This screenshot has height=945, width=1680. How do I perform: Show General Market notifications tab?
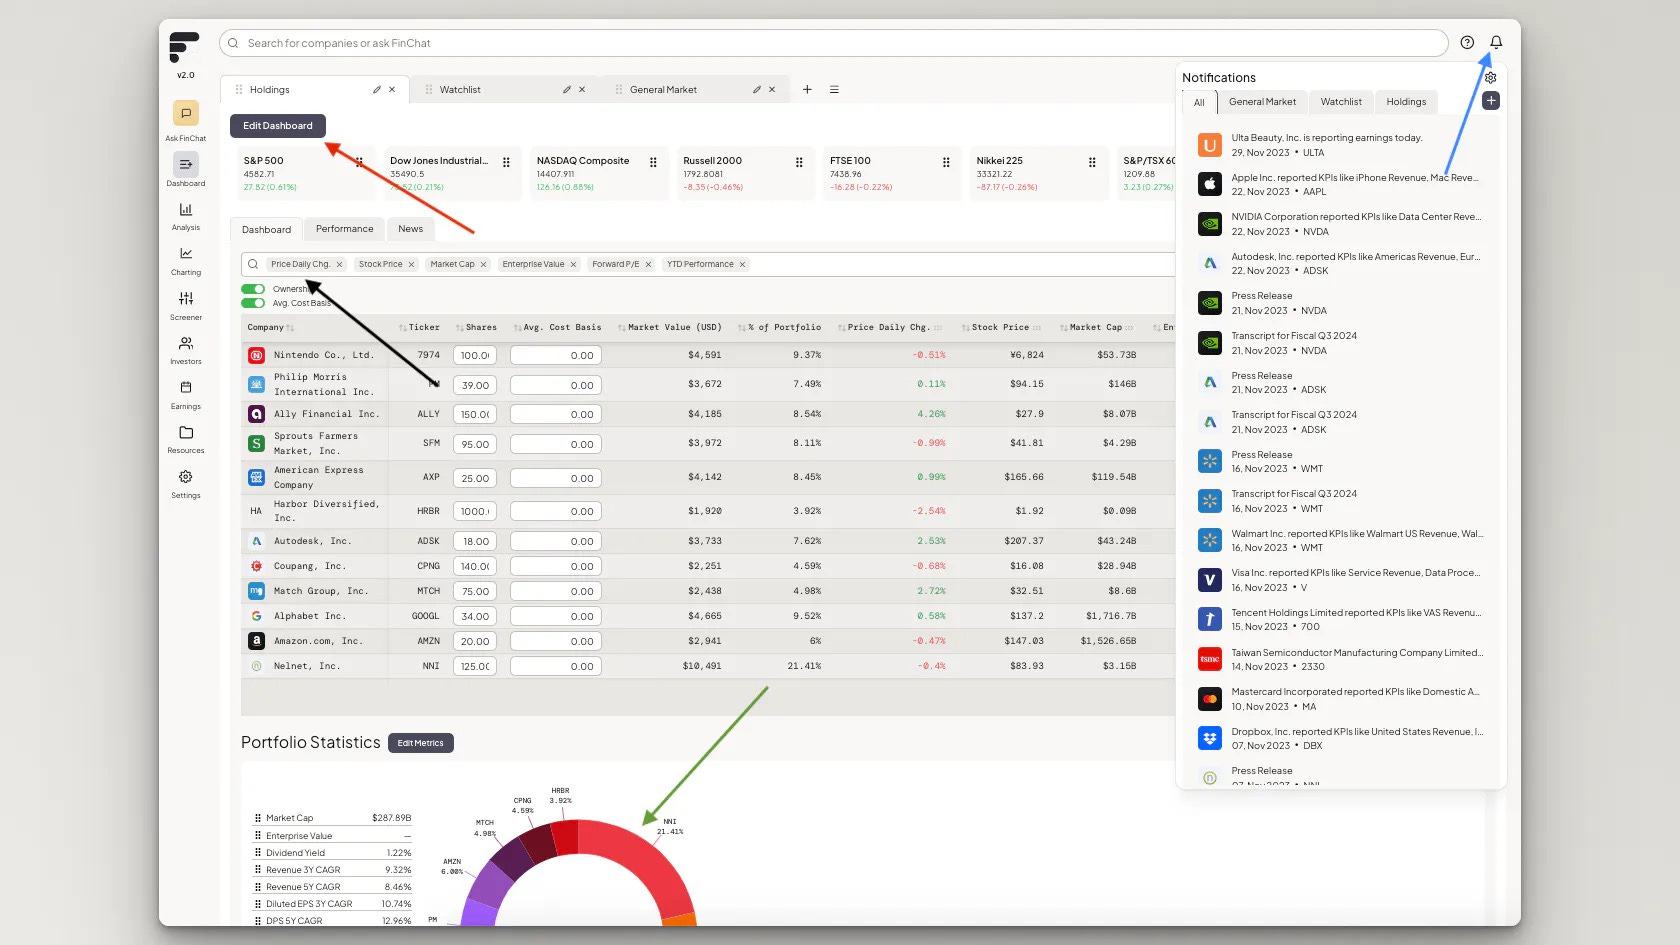1262,102
